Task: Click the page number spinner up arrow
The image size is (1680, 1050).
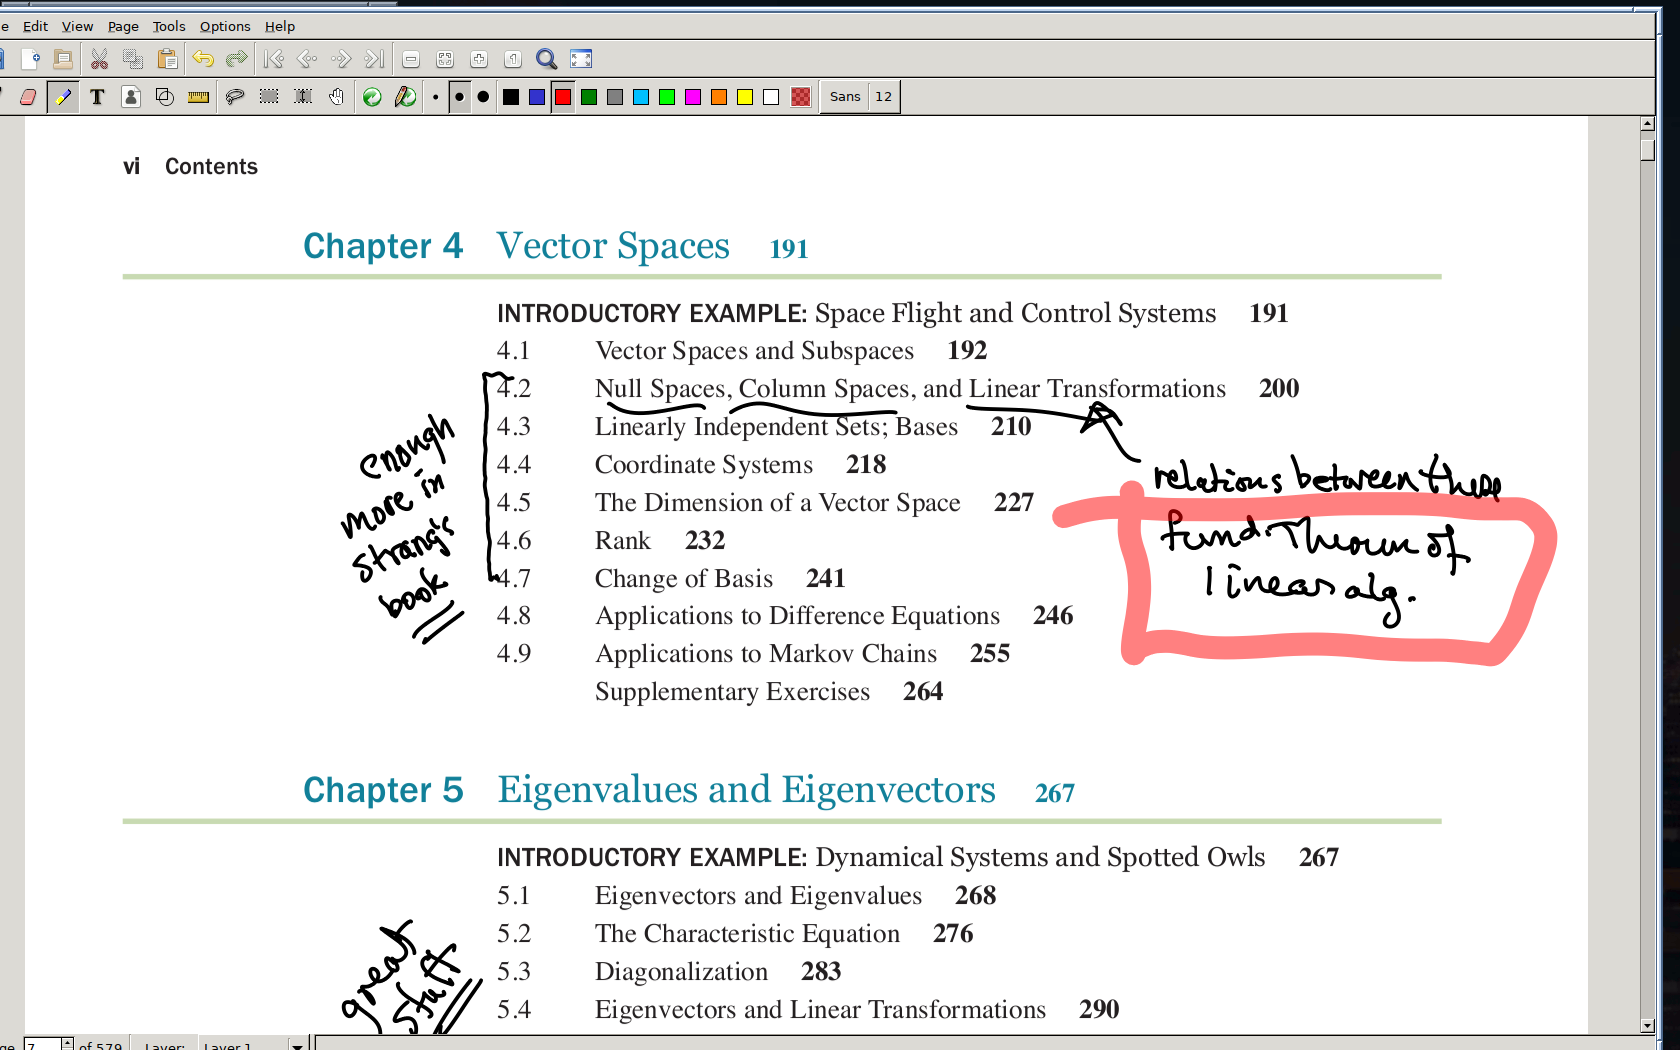Action: 67,1042
